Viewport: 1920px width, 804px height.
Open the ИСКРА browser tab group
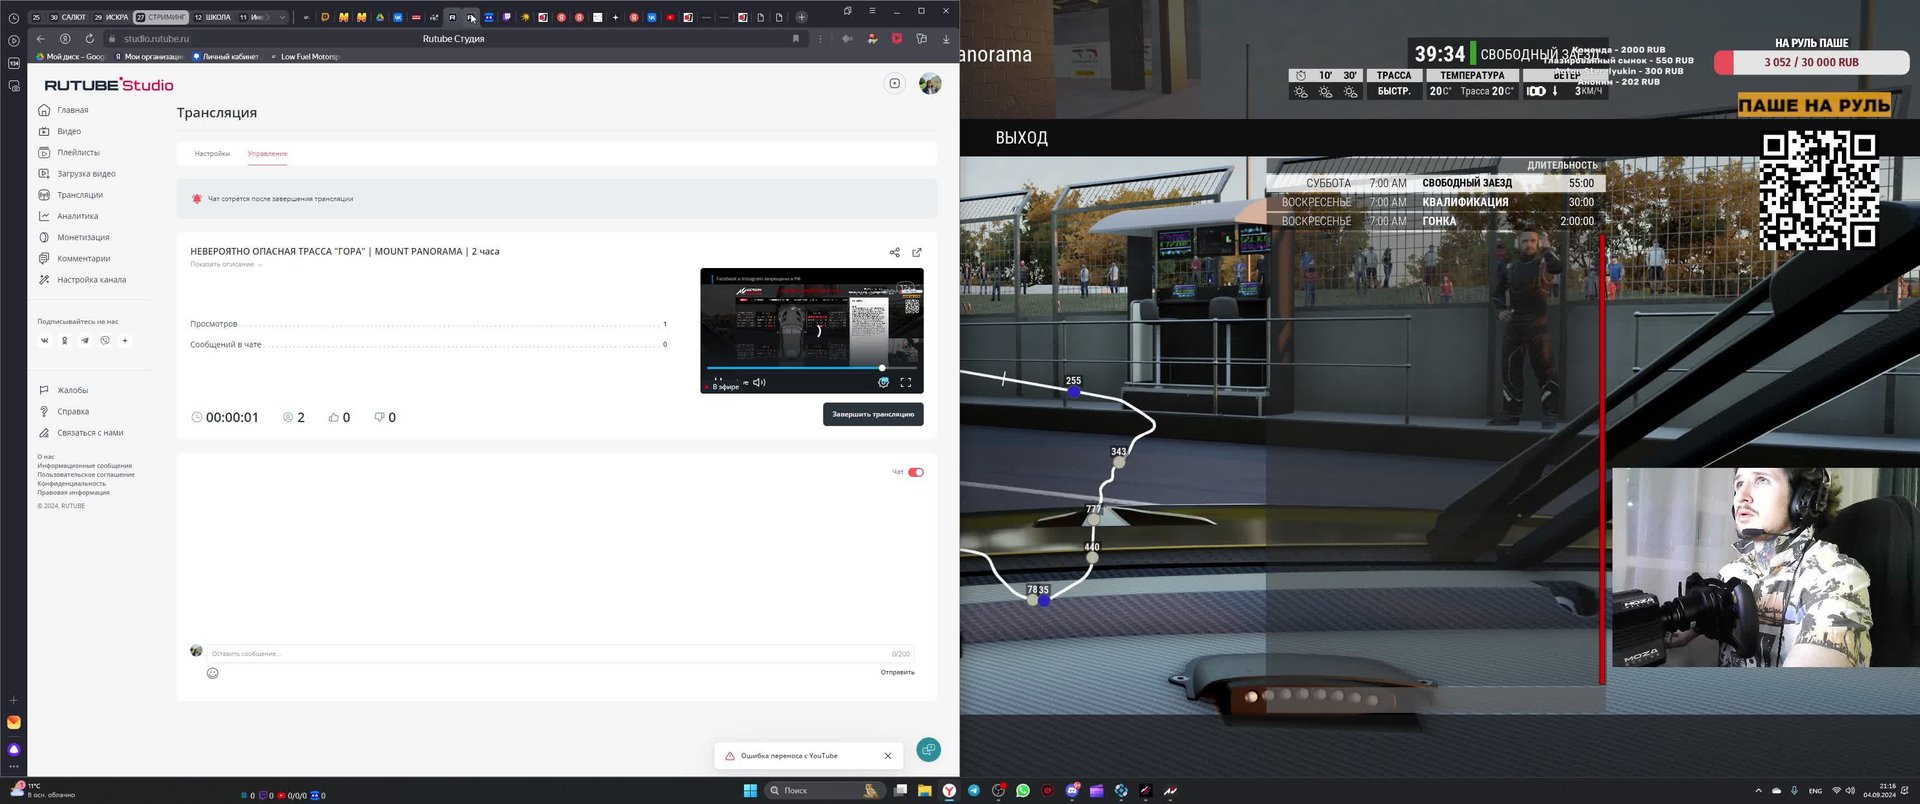point(111,17)
